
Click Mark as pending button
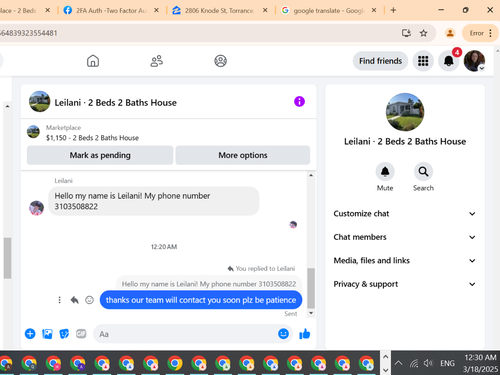point(100,155)
